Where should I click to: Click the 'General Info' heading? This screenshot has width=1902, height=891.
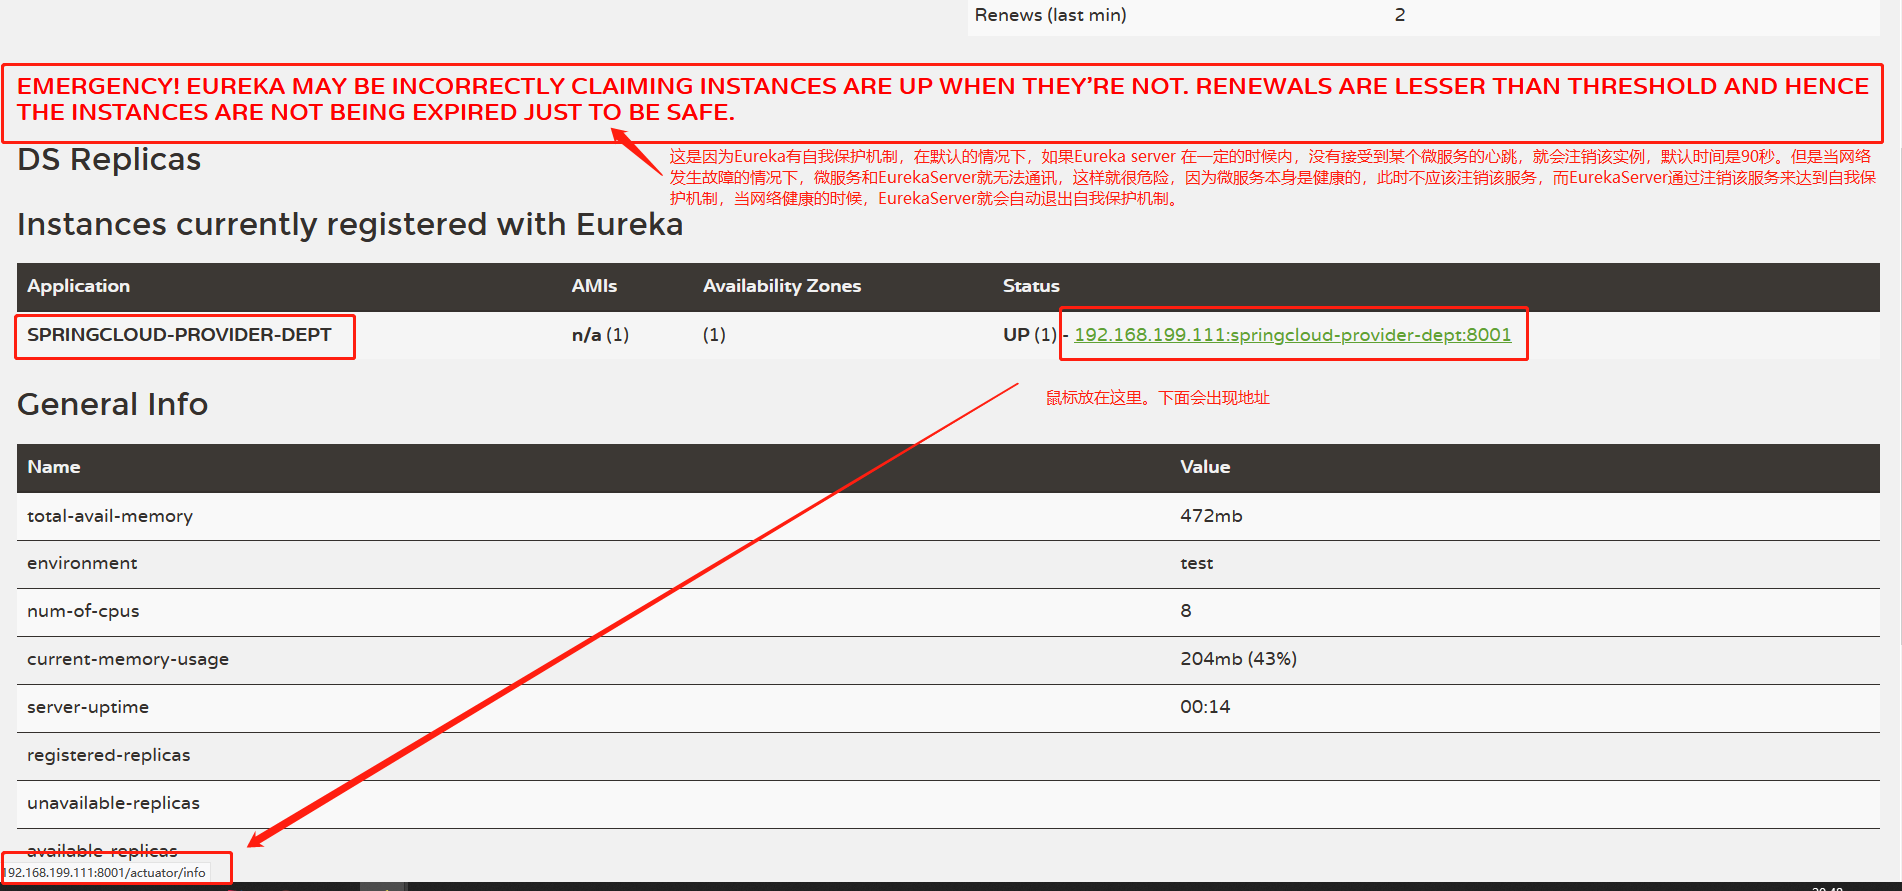coord(113,404)
